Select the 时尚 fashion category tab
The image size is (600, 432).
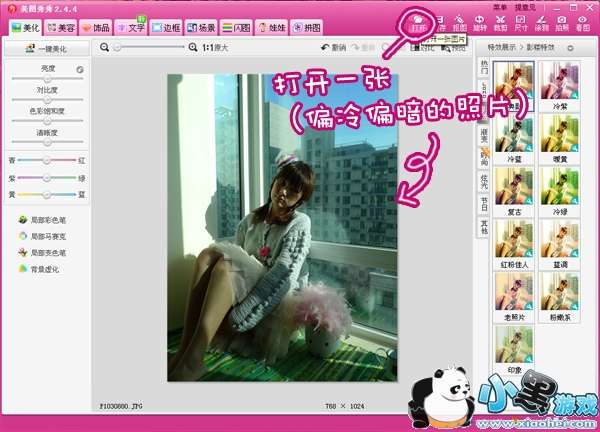(484, 158)
